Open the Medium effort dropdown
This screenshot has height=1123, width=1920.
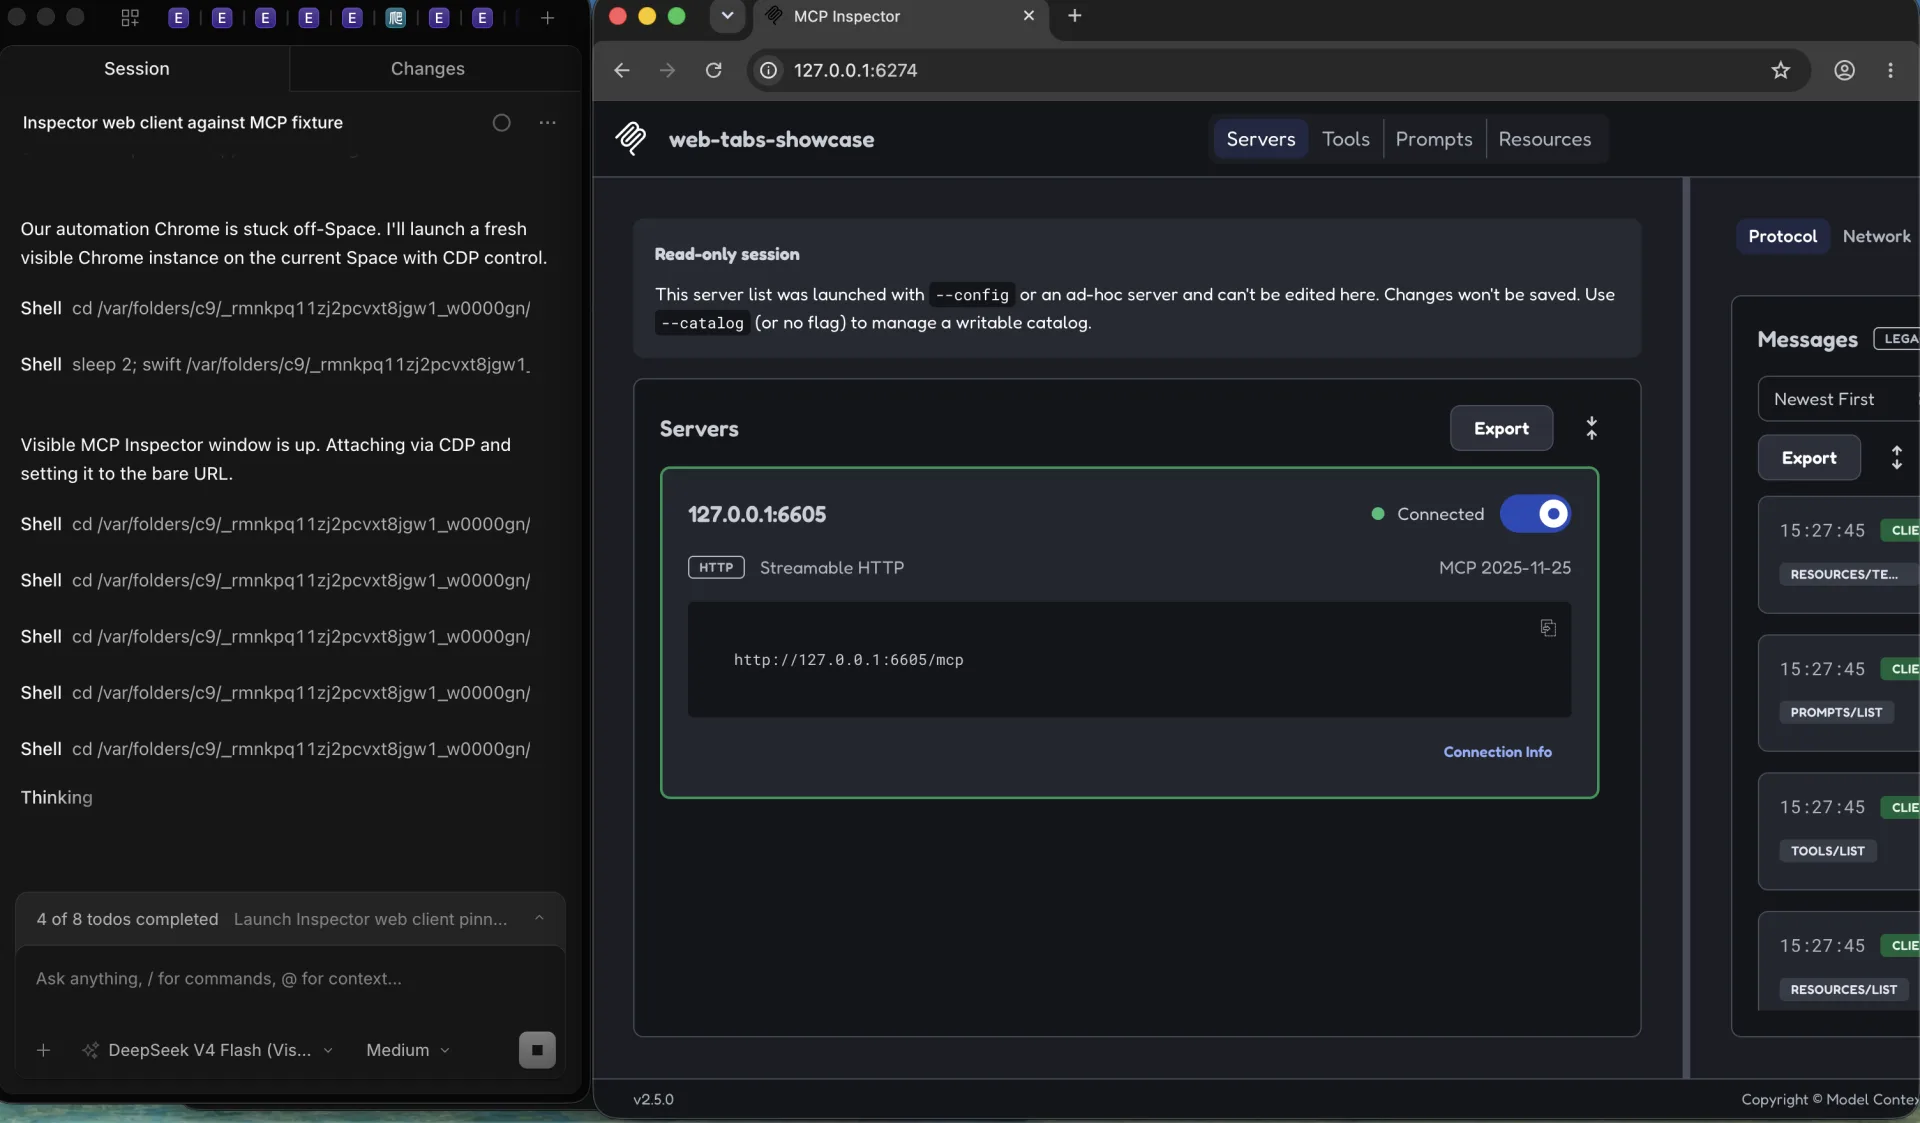(408, 1050)
